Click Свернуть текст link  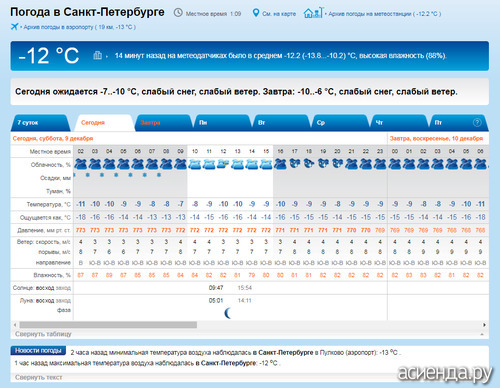[39, 377]
